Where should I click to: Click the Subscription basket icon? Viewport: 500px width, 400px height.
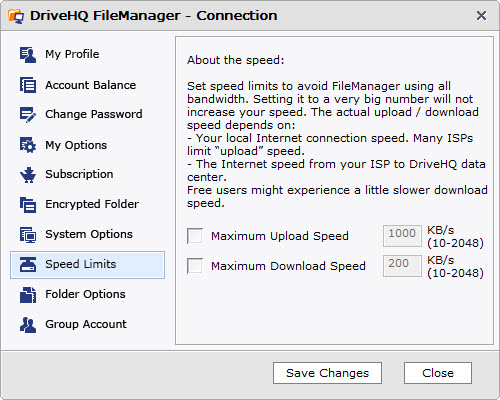point(28,175)
